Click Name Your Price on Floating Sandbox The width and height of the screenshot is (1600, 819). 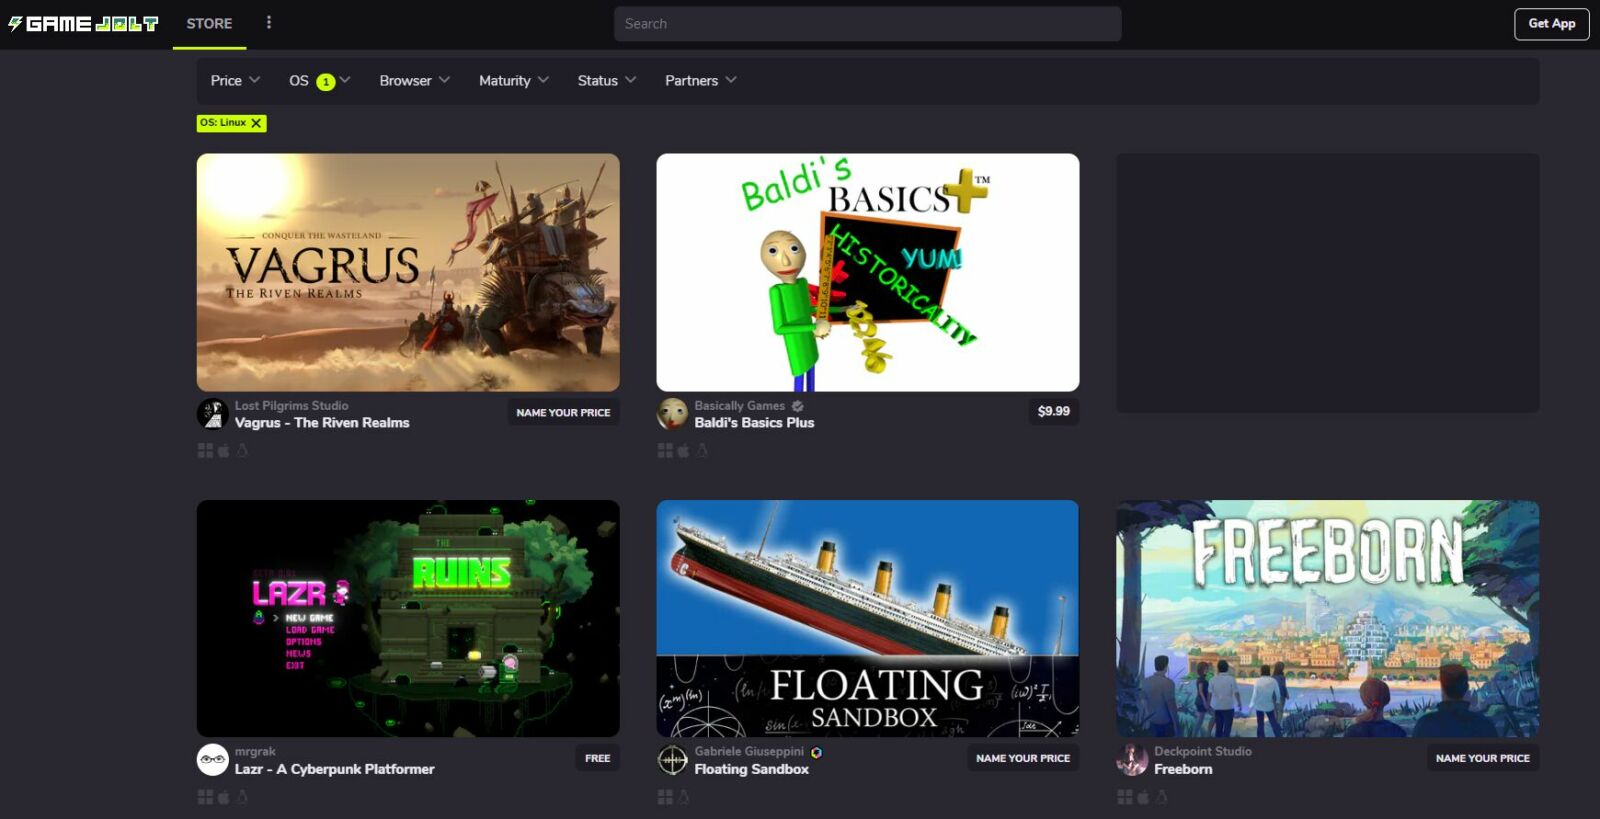1023,759
